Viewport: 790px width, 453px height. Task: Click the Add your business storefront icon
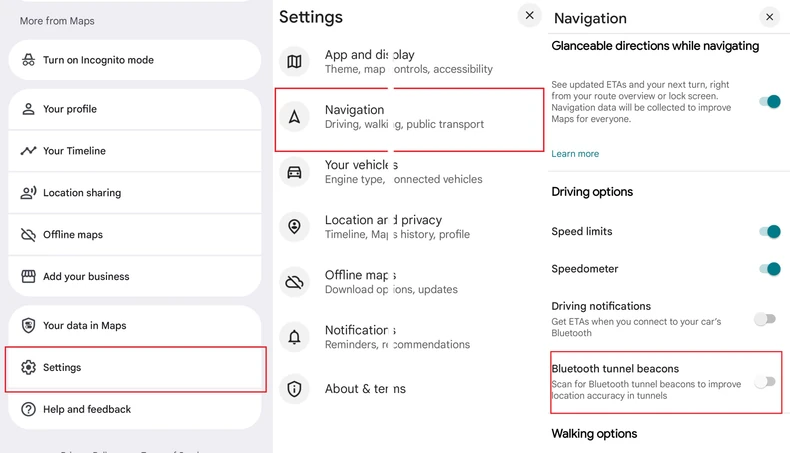28,277
